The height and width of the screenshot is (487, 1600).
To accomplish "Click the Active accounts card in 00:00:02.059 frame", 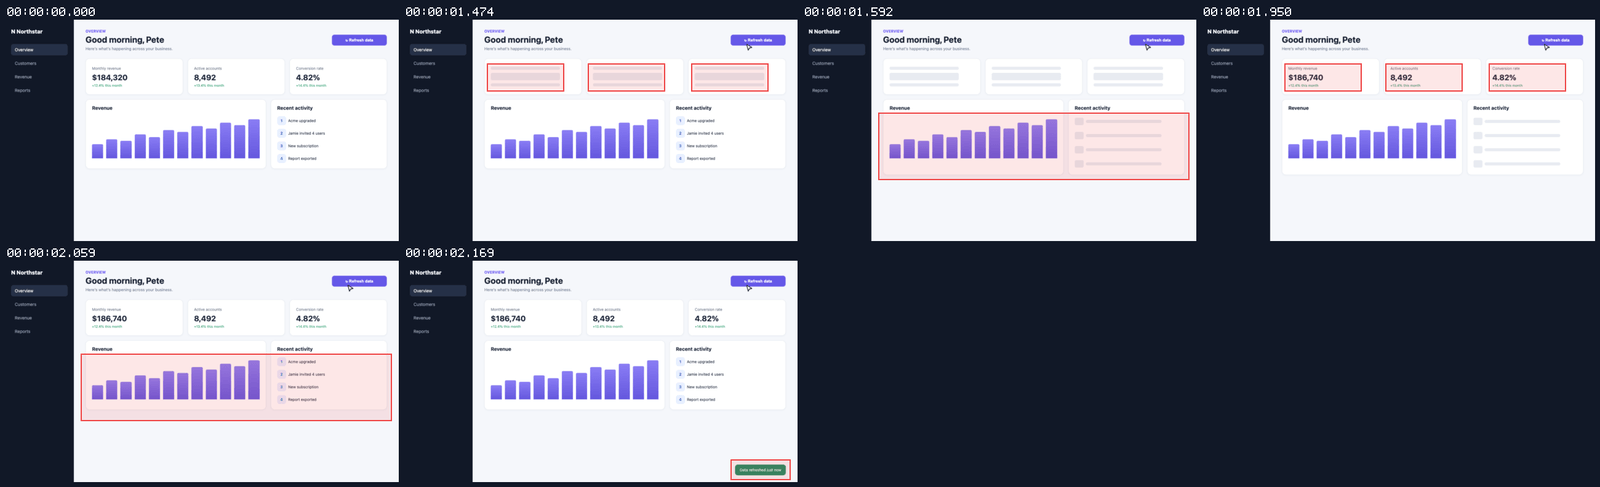I will [236, 318].
